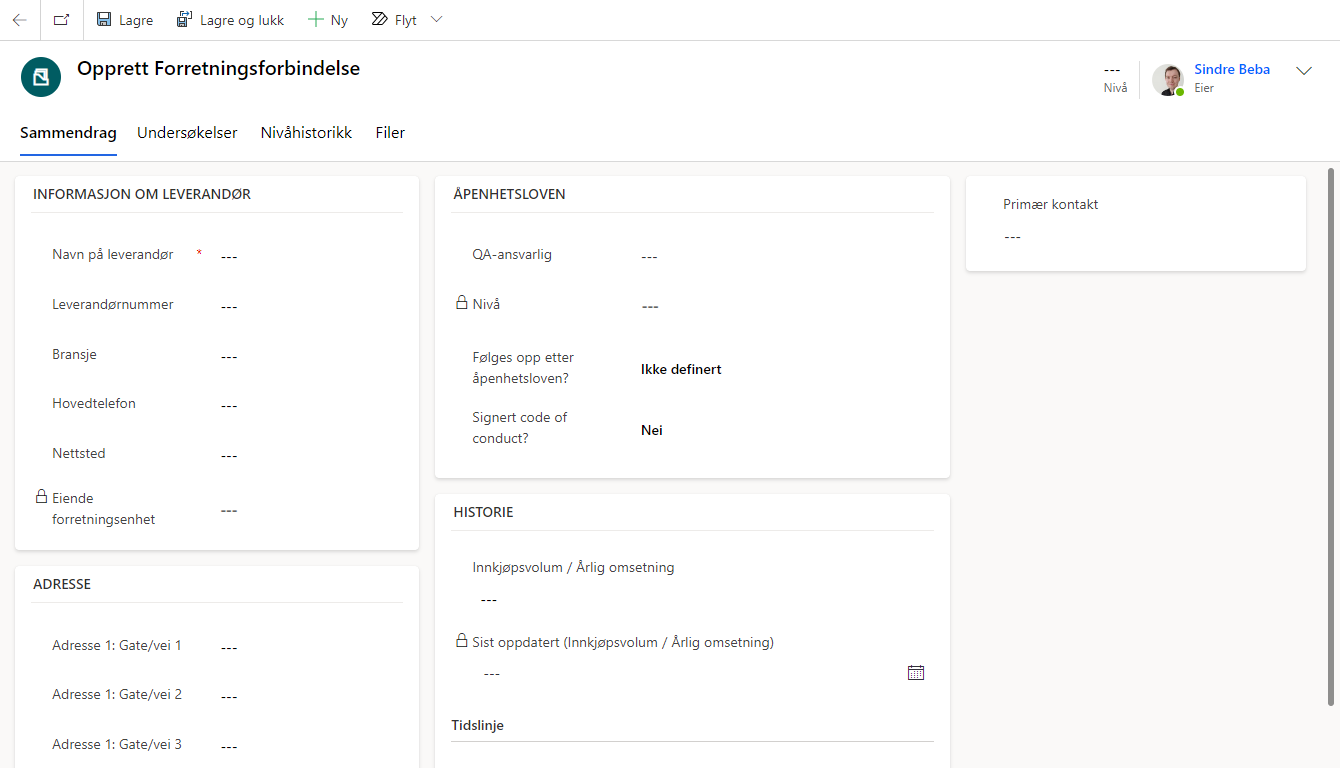Click Lagre og lukk button
Image resolution: width=1340 pixels, height=768 pixels.
230,20
